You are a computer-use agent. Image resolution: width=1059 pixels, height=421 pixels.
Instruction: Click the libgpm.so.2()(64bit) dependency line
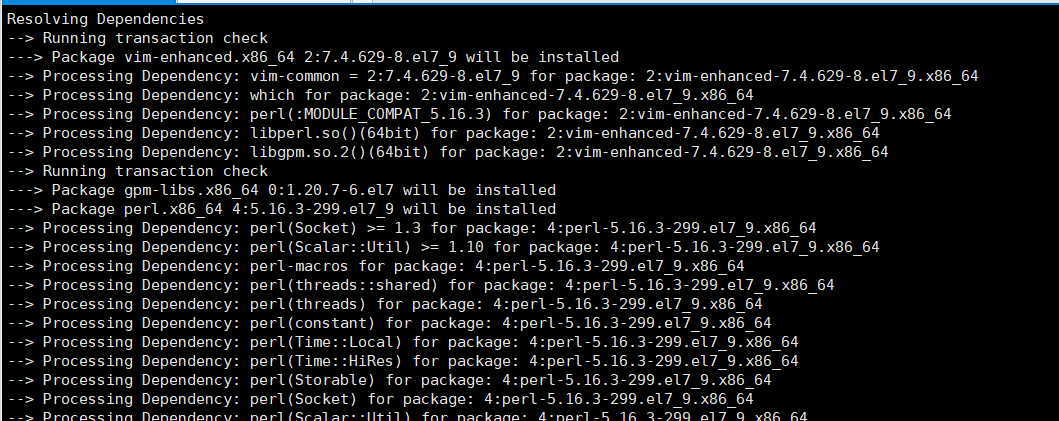(x=448, y=152)
